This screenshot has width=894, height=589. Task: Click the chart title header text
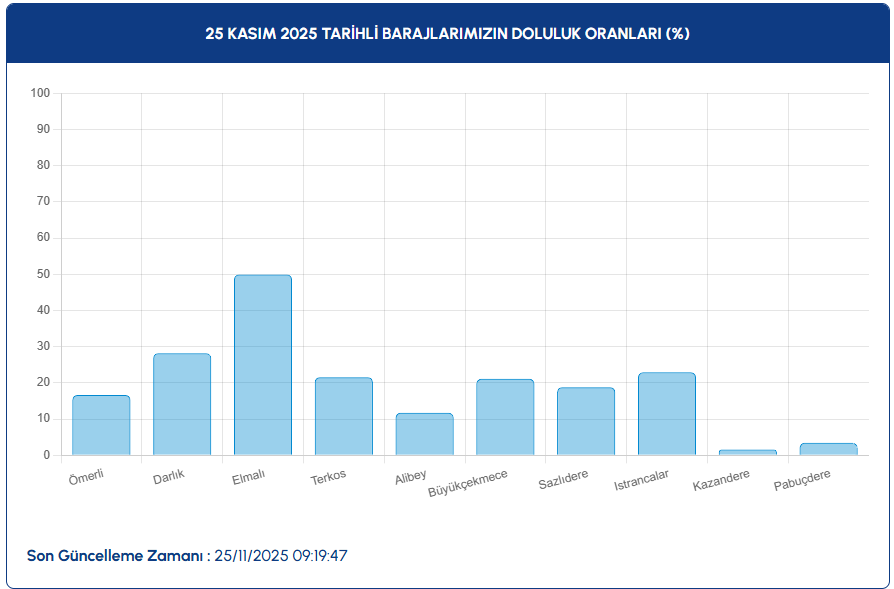(x=447, y=33)
